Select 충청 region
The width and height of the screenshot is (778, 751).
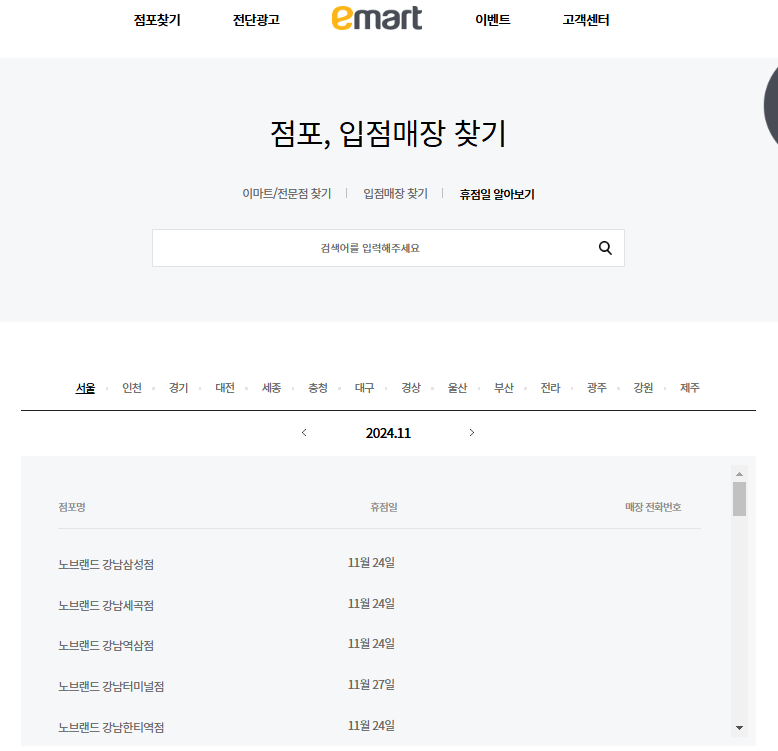[x=318, y=388]
